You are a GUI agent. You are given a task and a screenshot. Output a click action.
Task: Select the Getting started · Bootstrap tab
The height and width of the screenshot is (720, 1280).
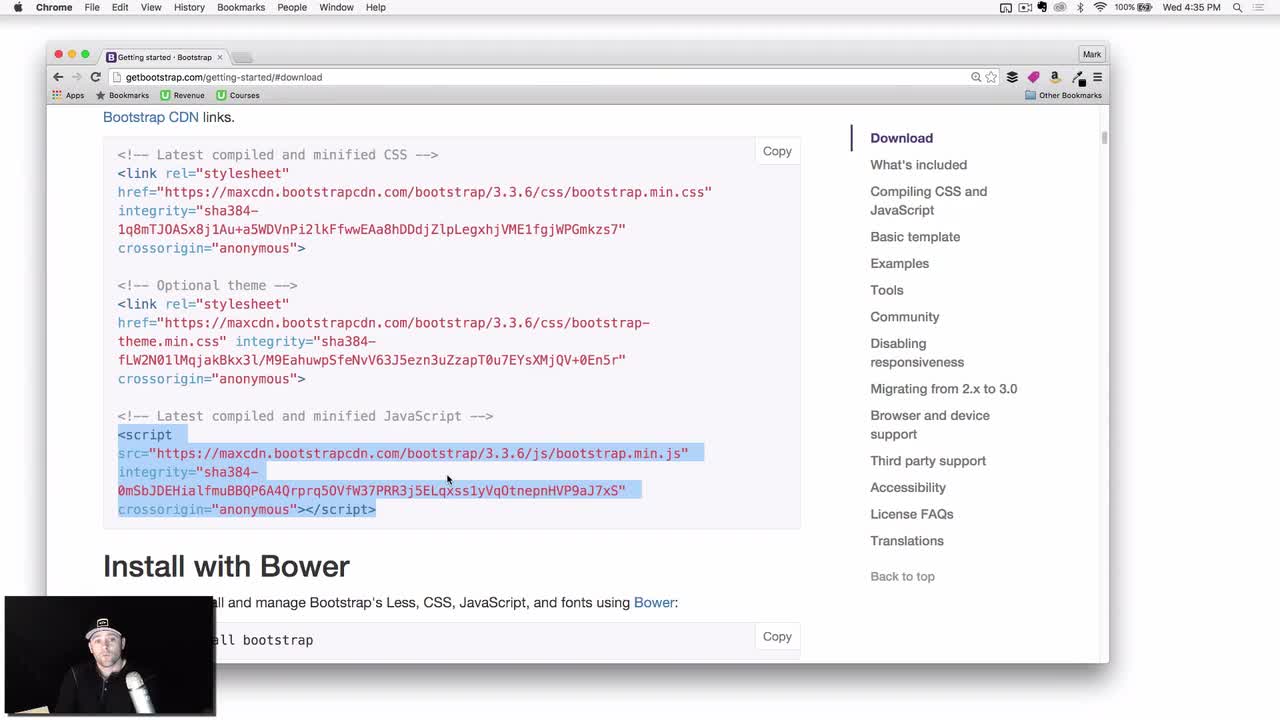click(x=165, y=57)
